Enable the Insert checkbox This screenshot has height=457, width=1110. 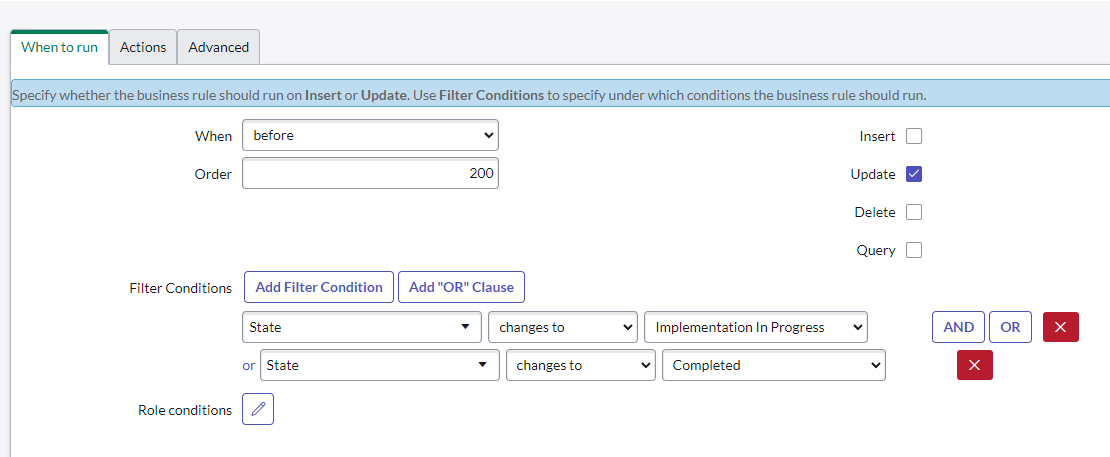(914, 136)
